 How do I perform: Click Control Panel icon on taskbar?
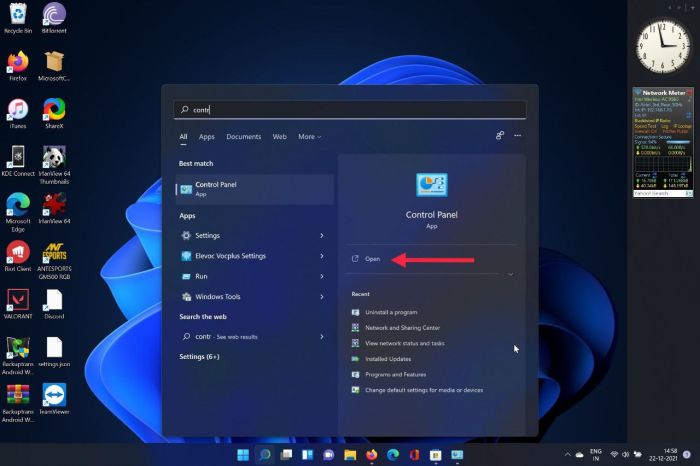pyautogui.click(x=457, y=455)
